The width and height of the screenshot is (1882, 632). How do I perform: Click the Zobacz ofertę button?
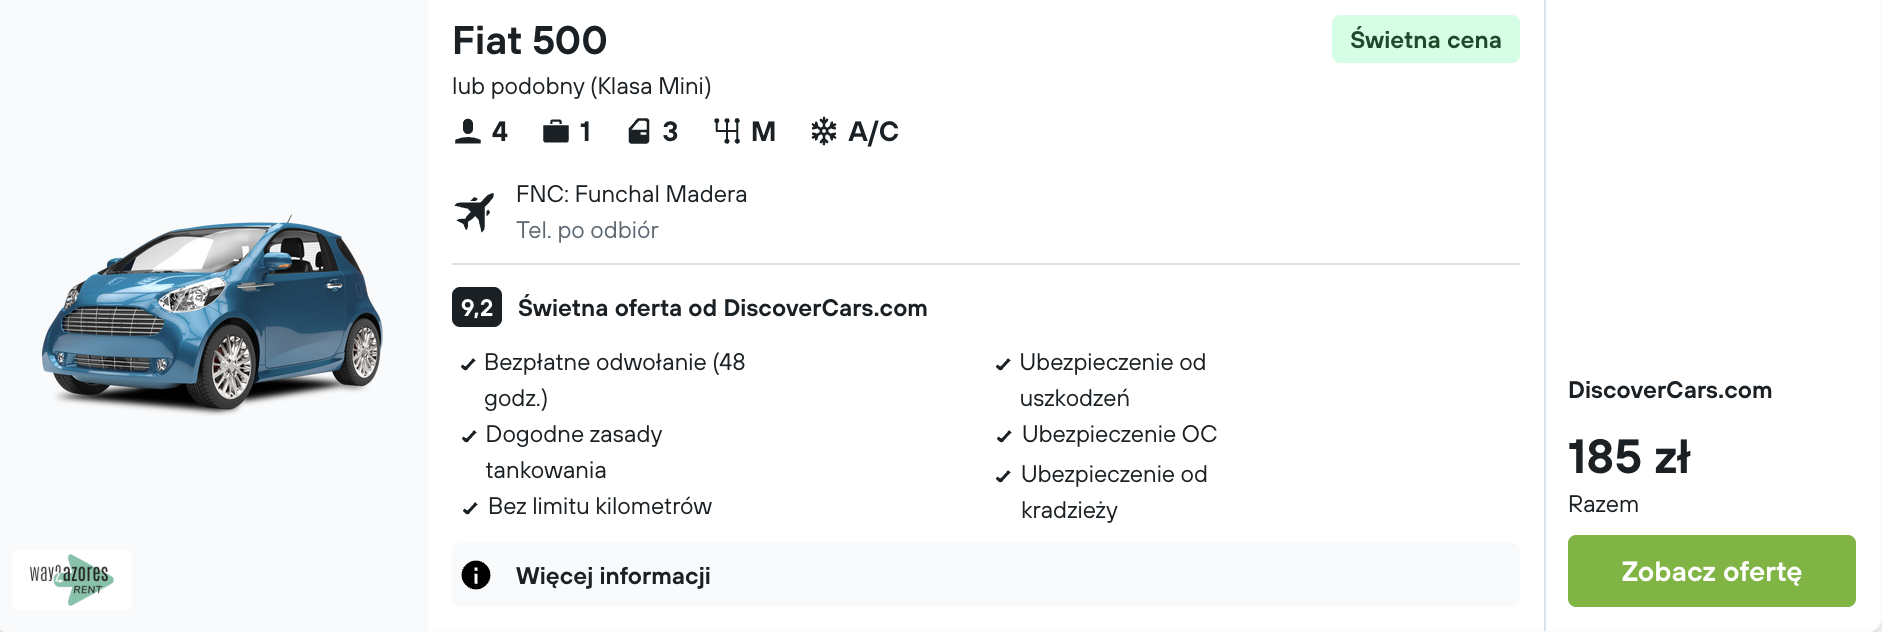[x=1710, y=571]
